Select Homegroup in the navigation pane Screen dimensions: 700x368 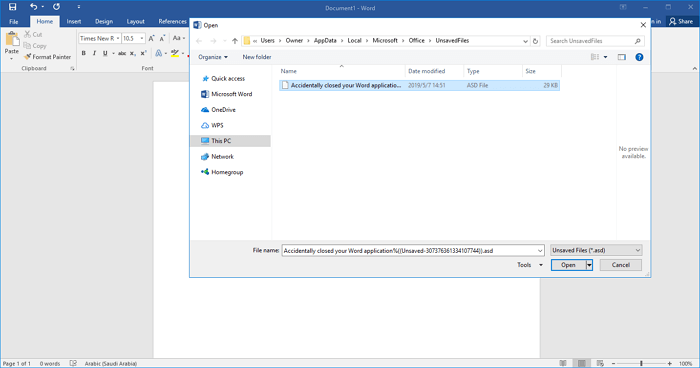tap(222, 172)
